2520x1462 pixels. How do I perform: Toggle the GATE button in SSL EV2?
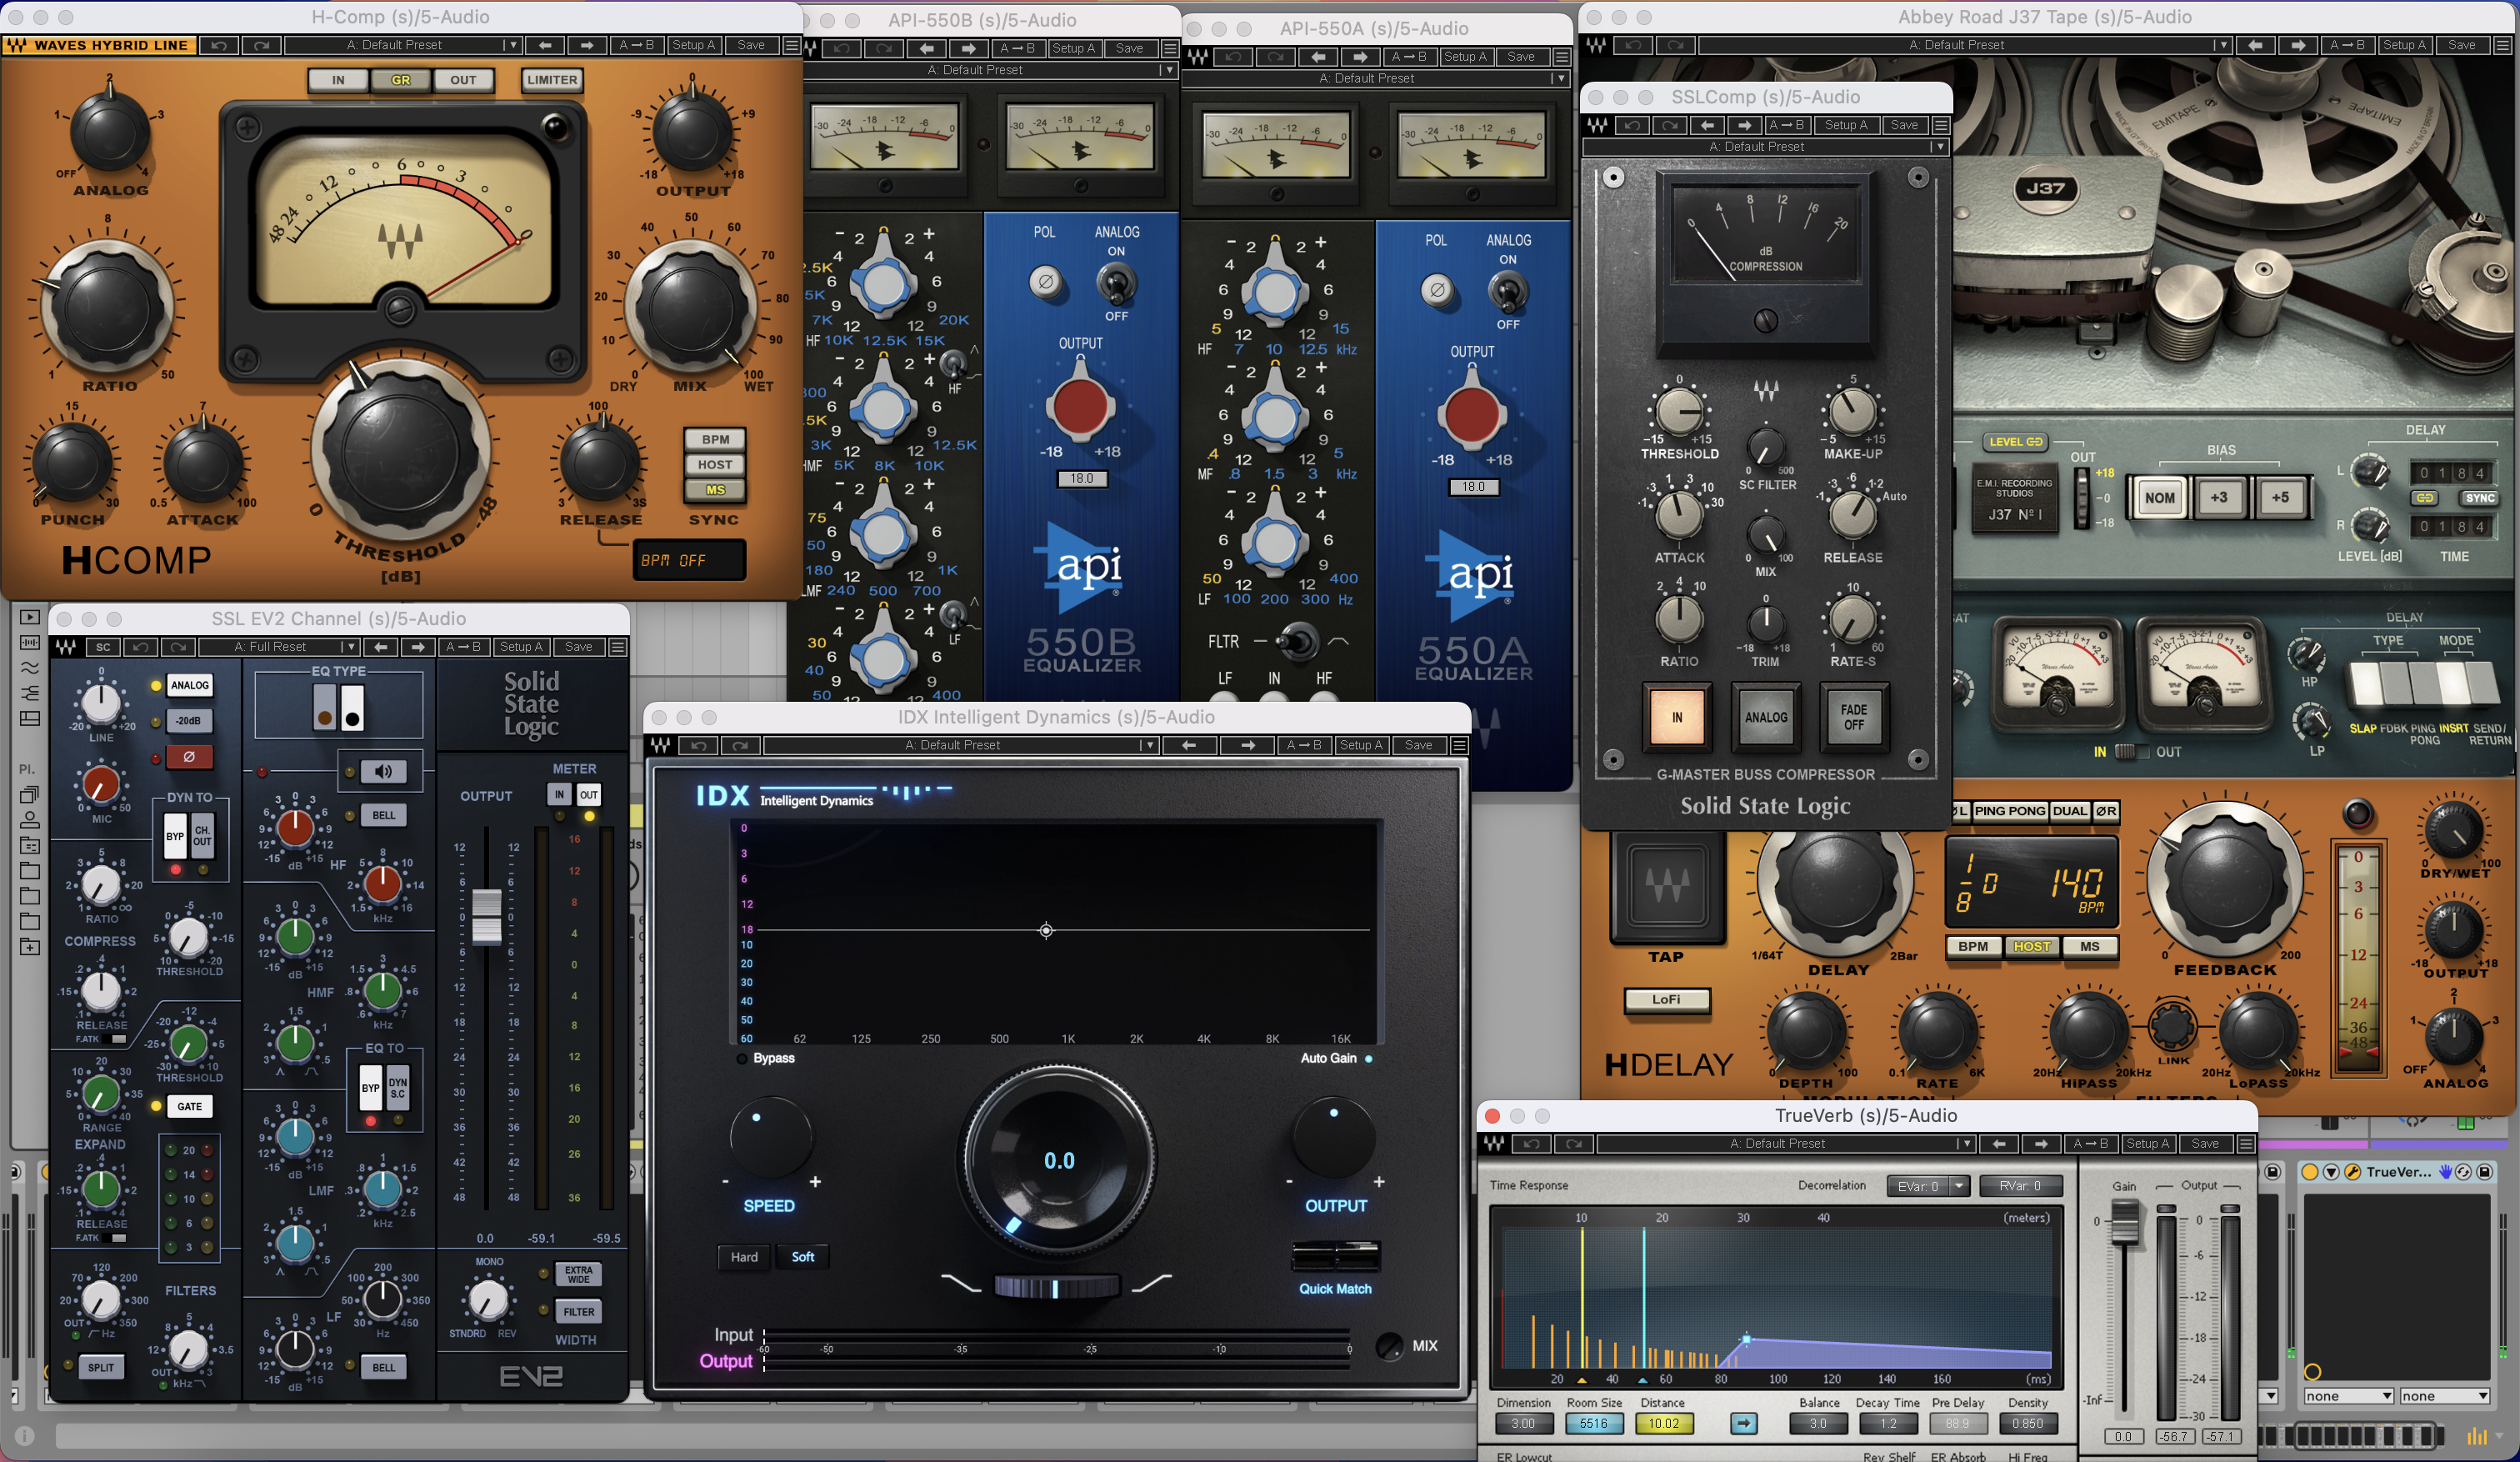(189, 1106)
